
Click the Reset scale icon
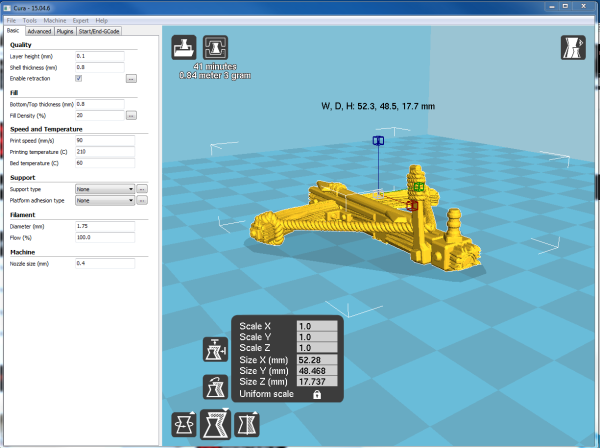click(214, 385)
